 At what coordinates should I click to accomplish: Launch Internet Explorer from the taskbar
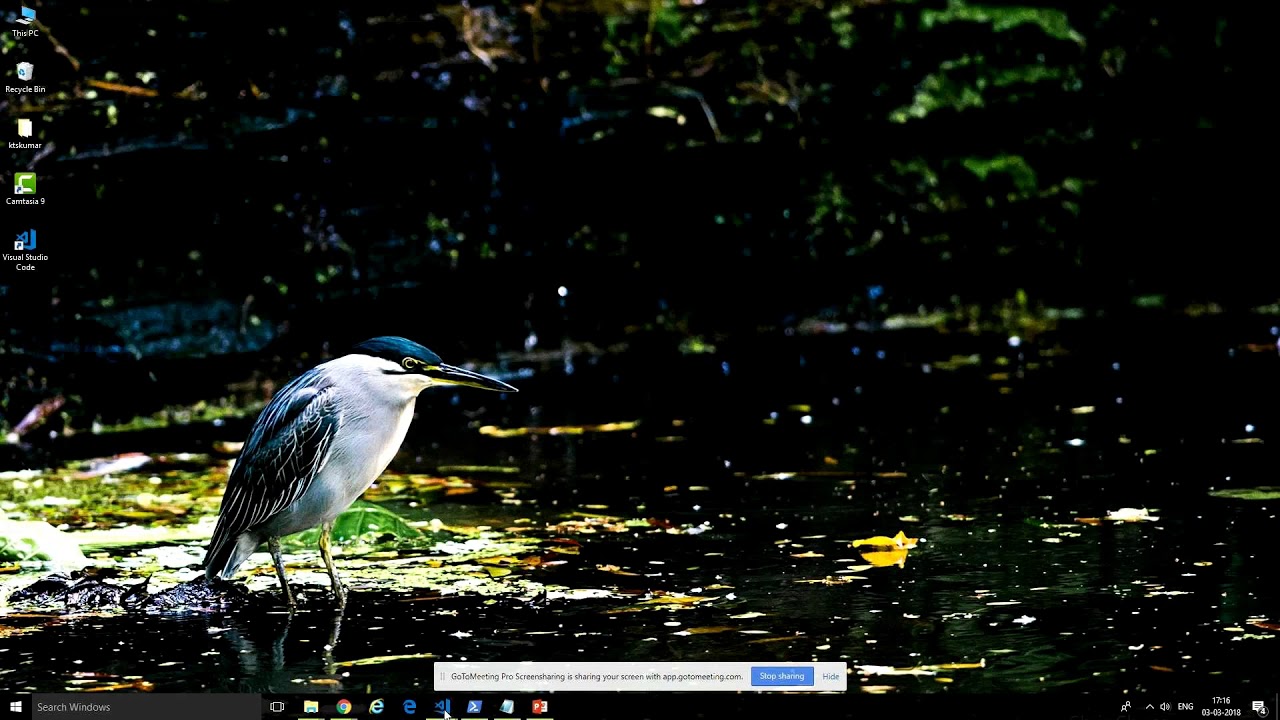pos(376,707)
